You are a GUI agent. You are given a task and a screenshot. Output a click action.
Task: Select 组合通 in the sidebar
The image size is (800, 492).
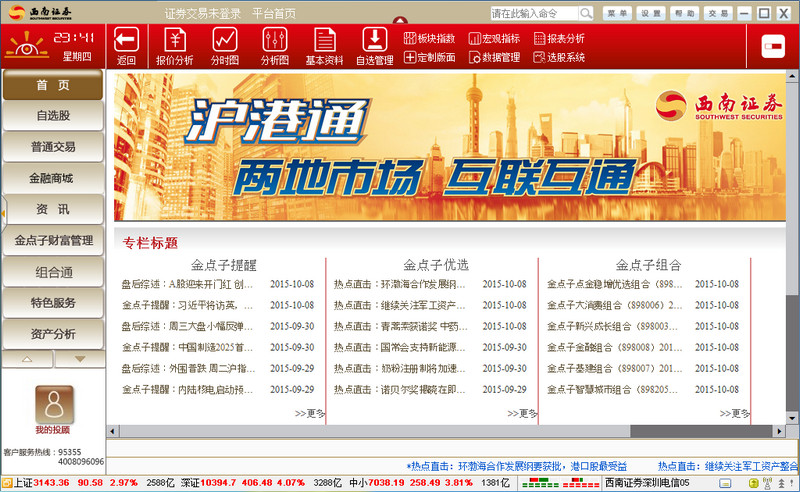[53, 272]
